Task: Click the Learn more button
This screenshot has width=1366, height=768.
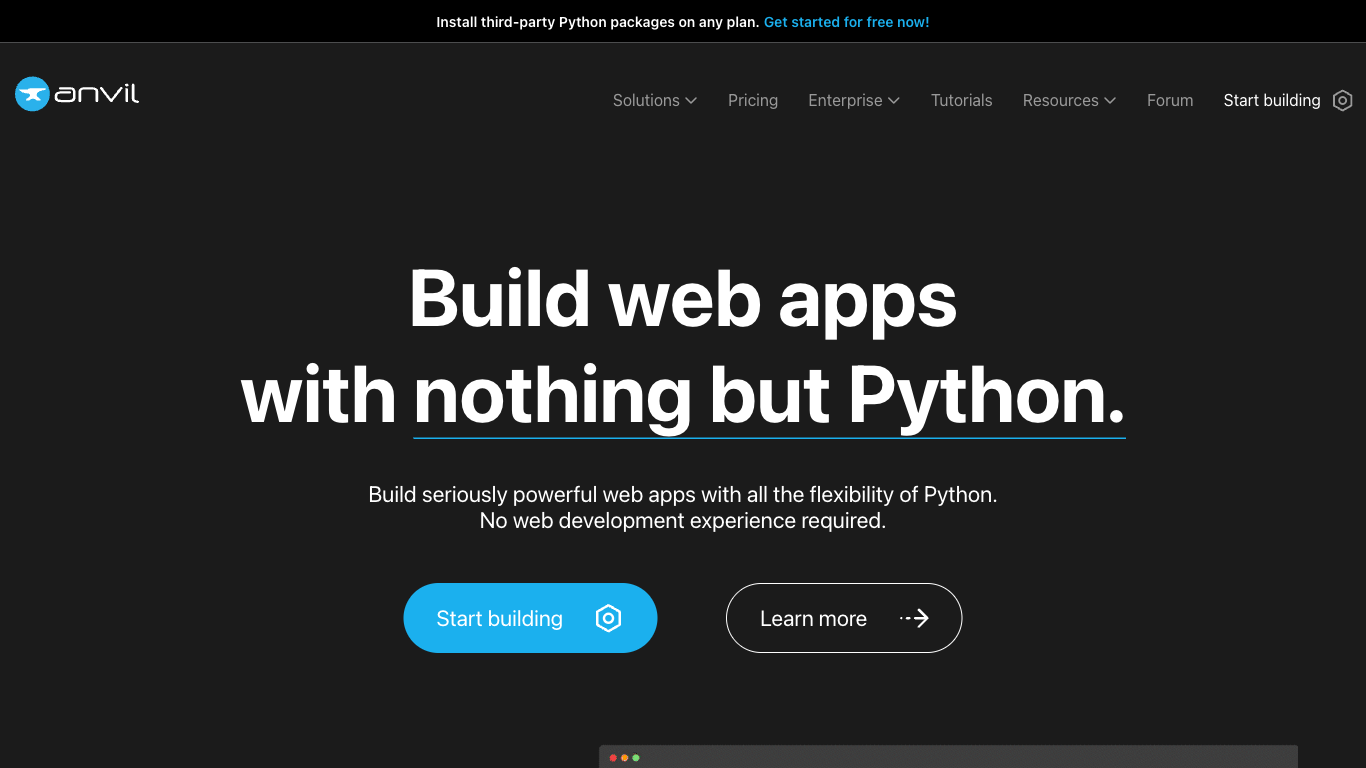Action: 844,618
